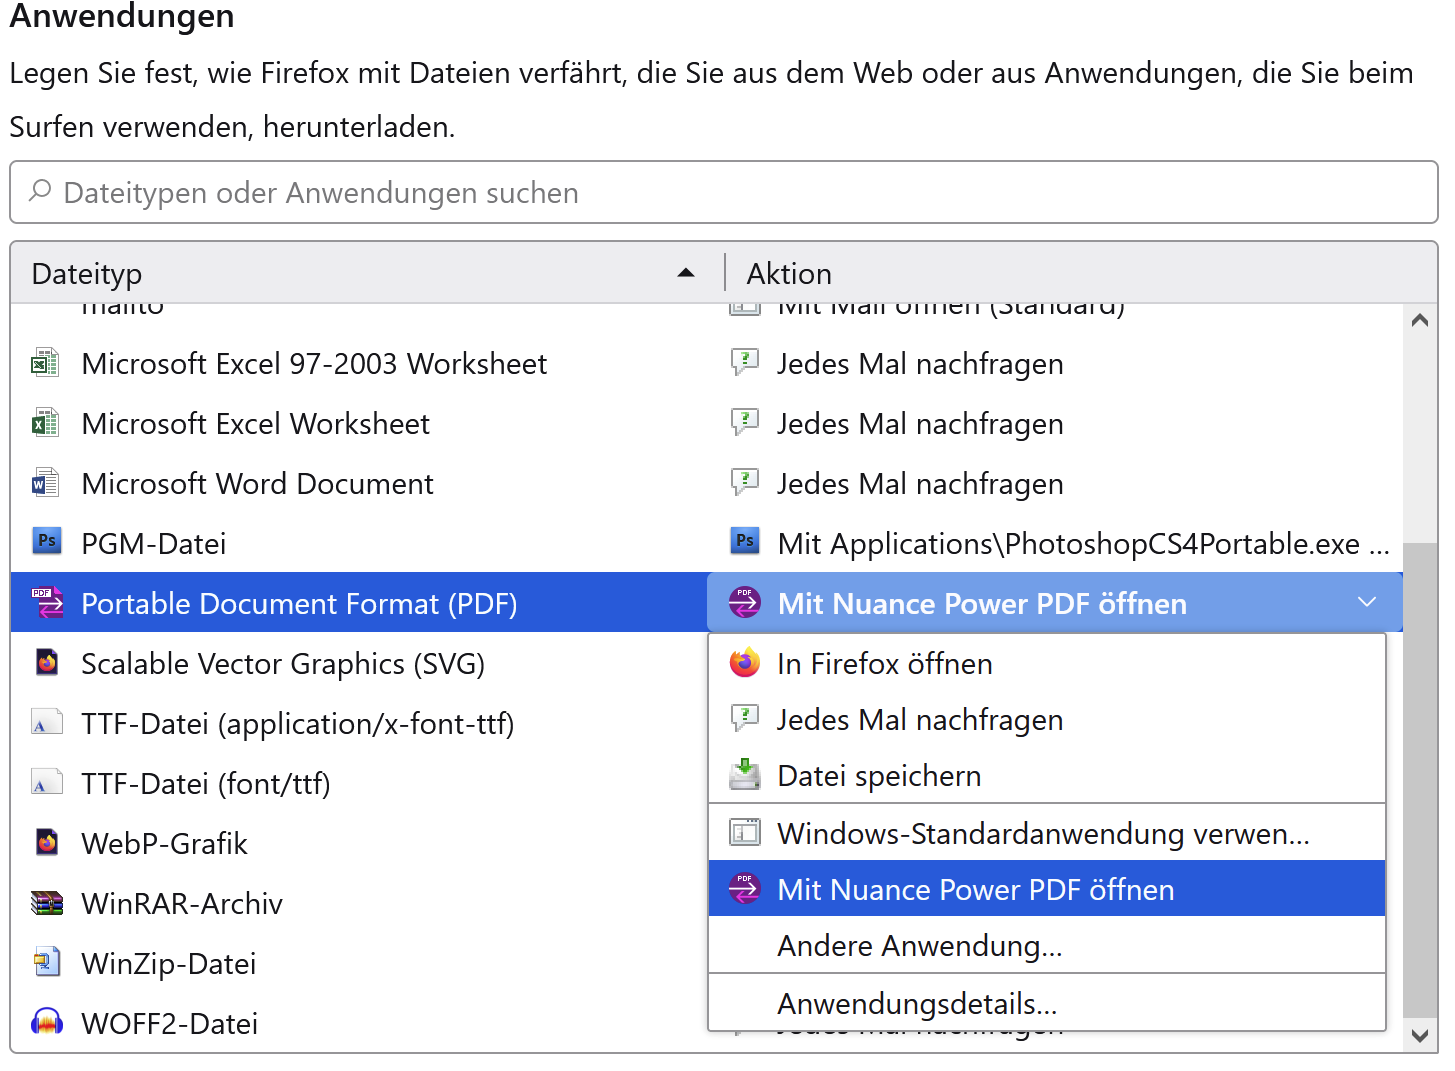This screenshot has height=1071, width=1455.
Task: Click the Microsoft Word Document icon
Action: (45, 483)
